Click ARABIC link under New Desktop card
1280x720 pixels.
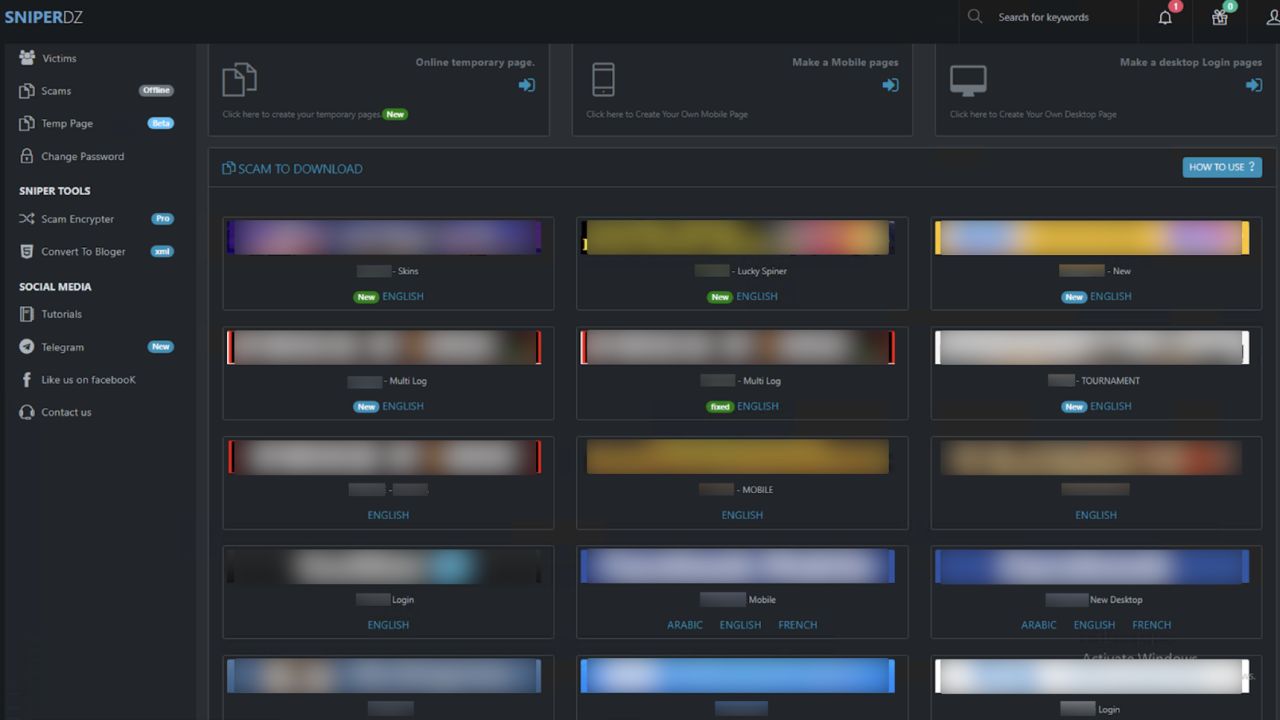pyautogui.click(x=1039, y=625)
